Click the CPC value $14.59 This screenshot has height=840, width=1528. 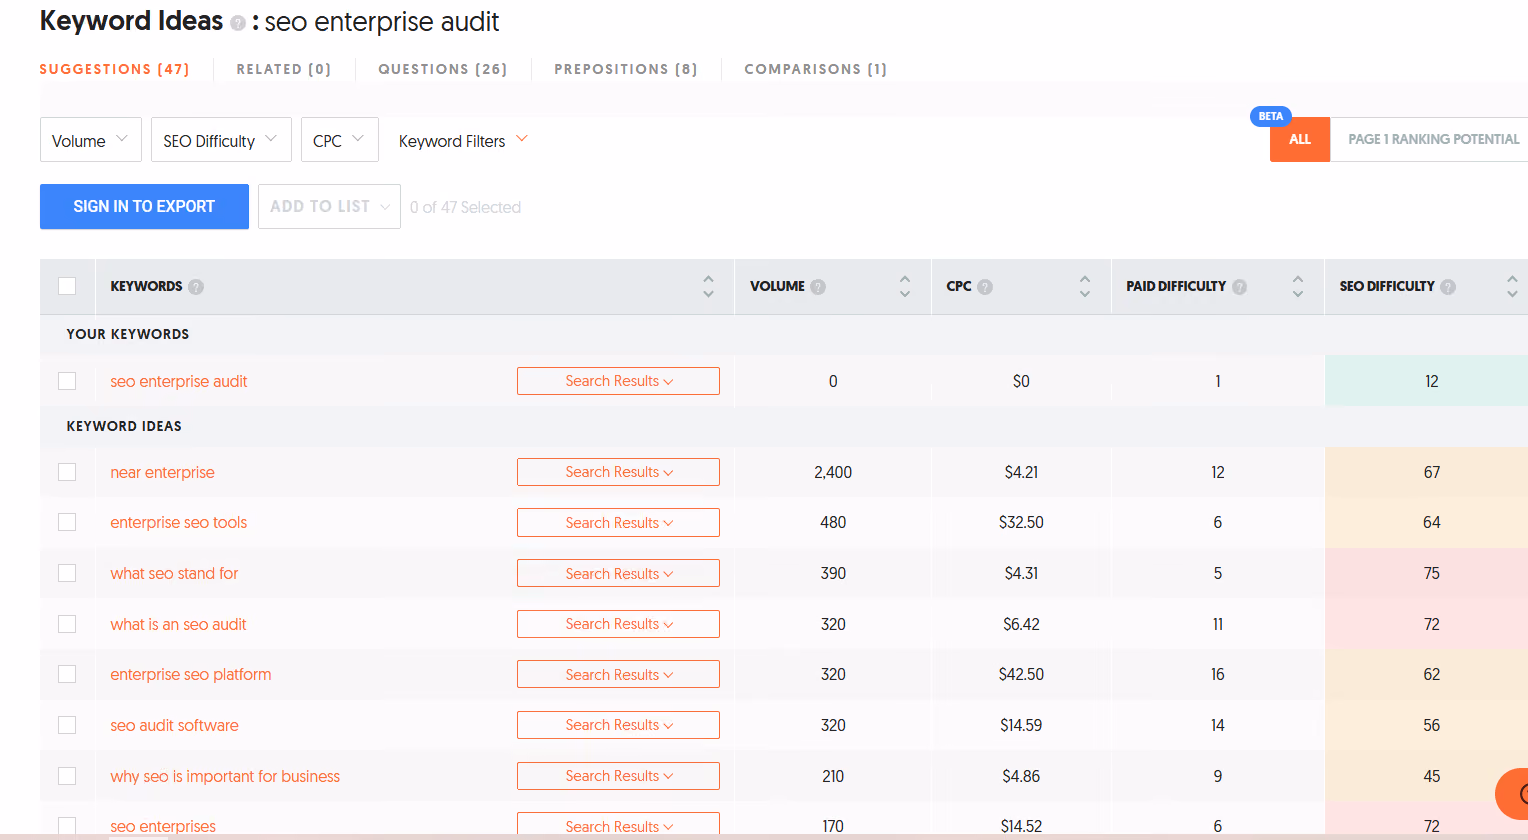pos(1021,725)
